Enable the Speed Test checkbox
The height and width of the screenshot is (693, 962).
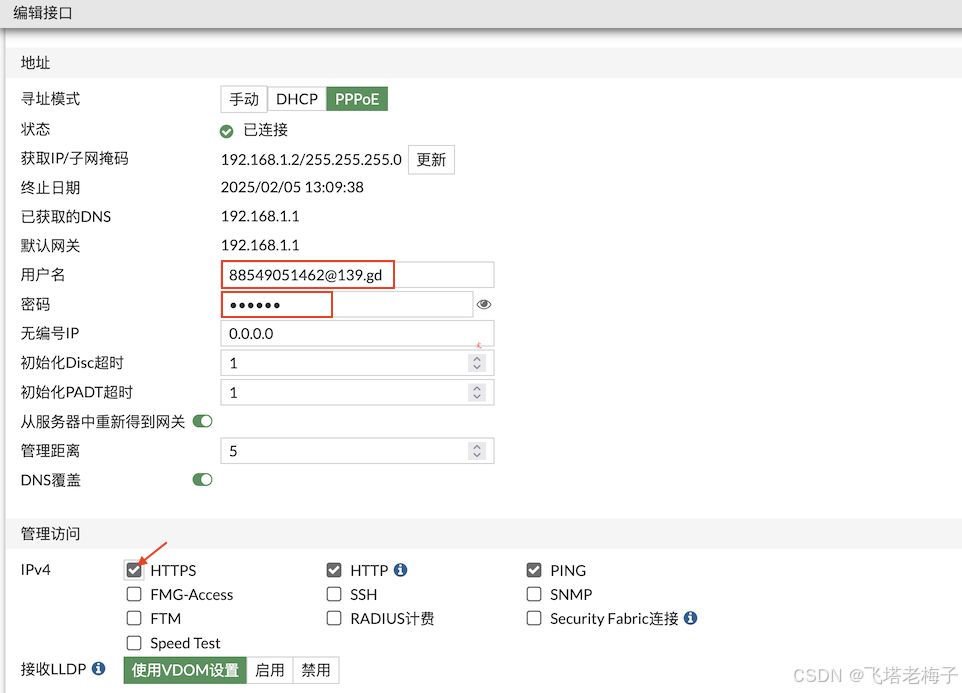pyautogui.click(x=134, y=643)
